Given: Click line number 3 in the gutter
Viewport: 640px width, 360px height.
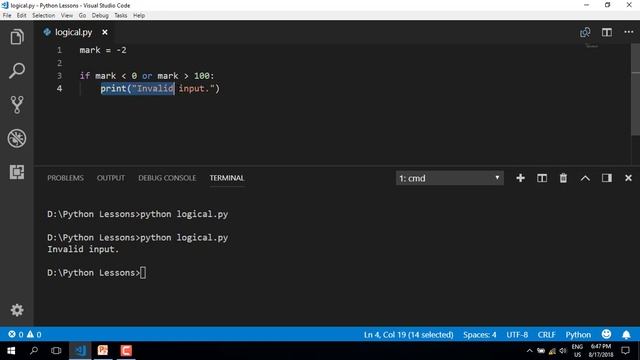Looking at the screenshot, I should [60, 76].
